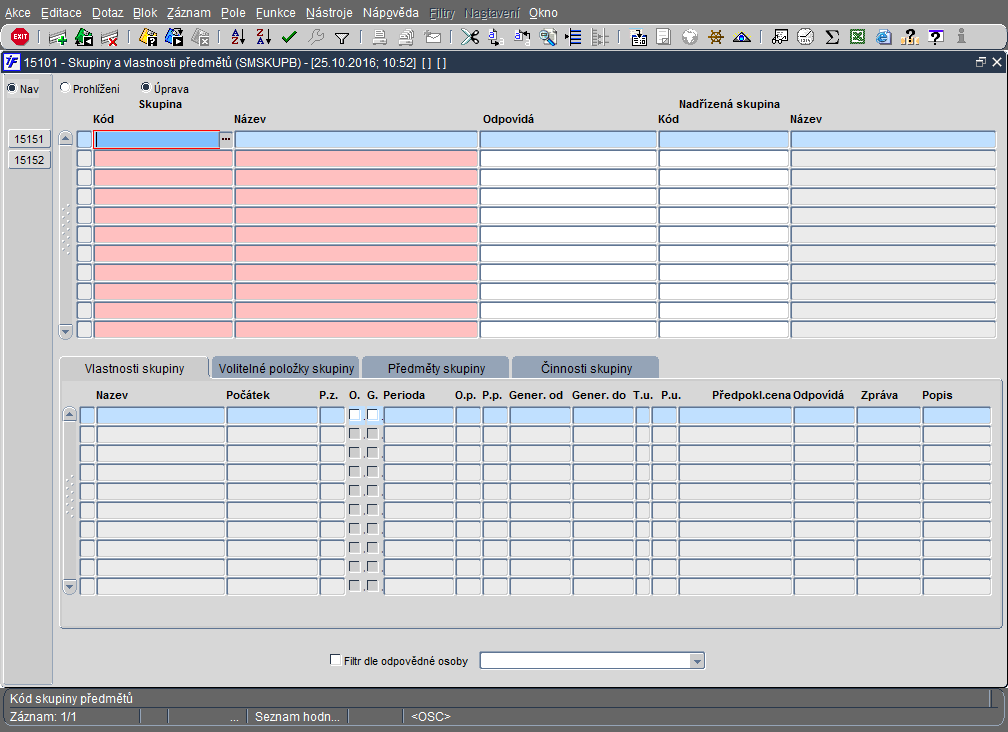Click the up arrow of the Skupina block scrollbar
The height and width of the screenshot is (732, 1008).
point(66,138)
